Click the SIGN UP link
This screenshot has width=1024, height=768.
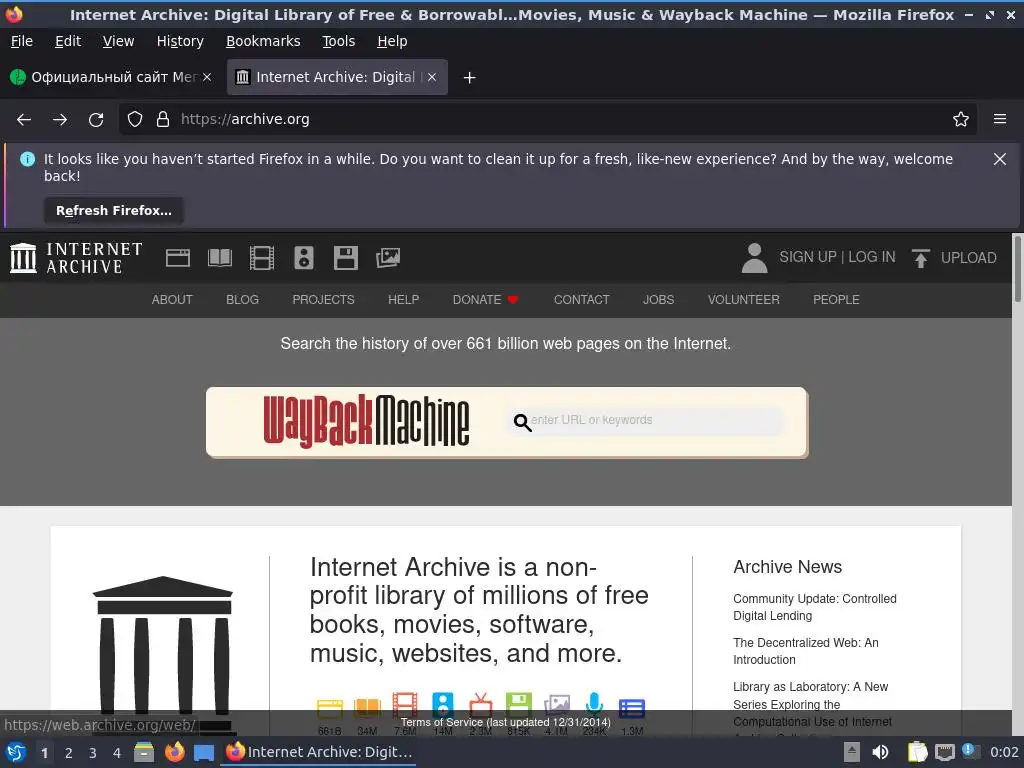coord(807,257)
